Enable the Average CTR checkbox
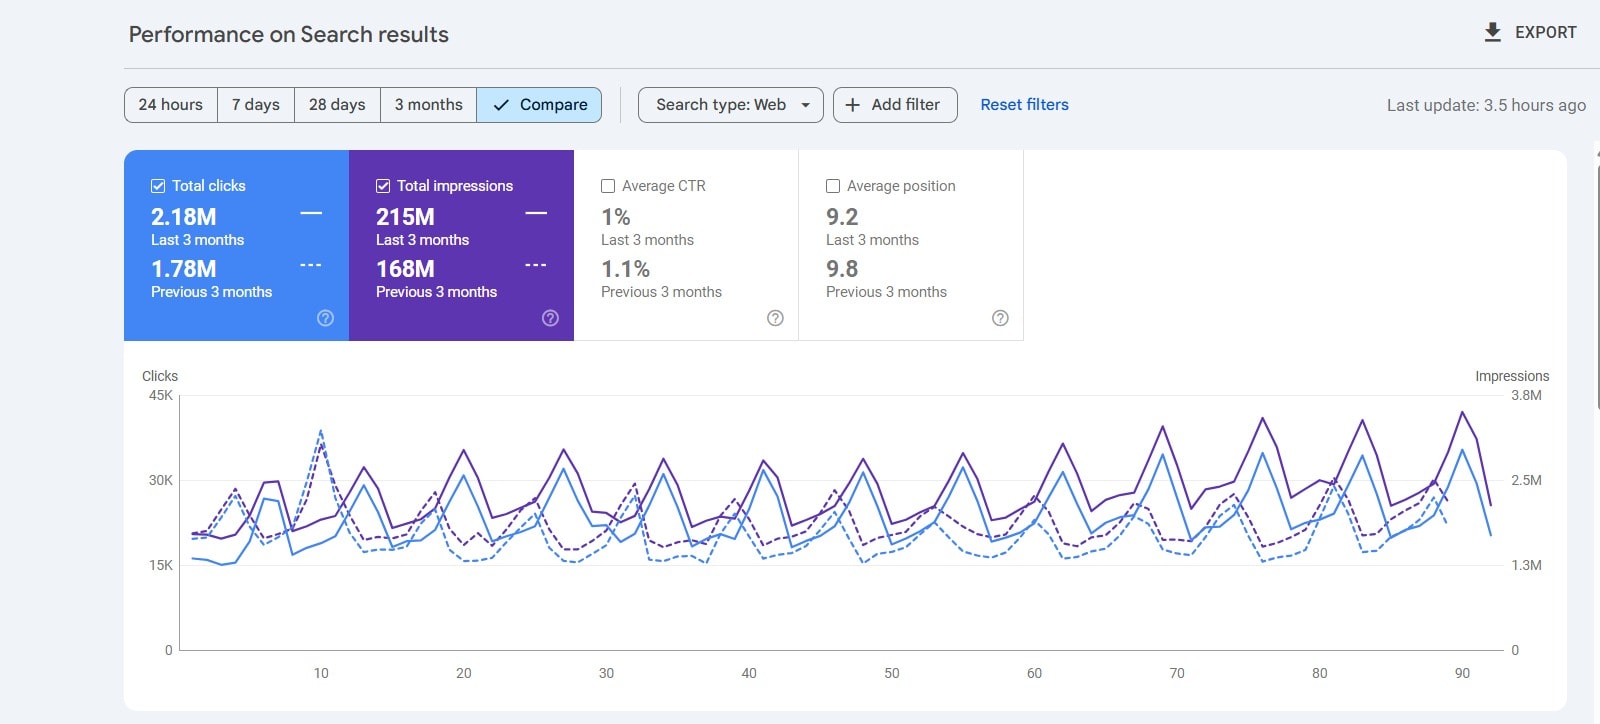 608,186
